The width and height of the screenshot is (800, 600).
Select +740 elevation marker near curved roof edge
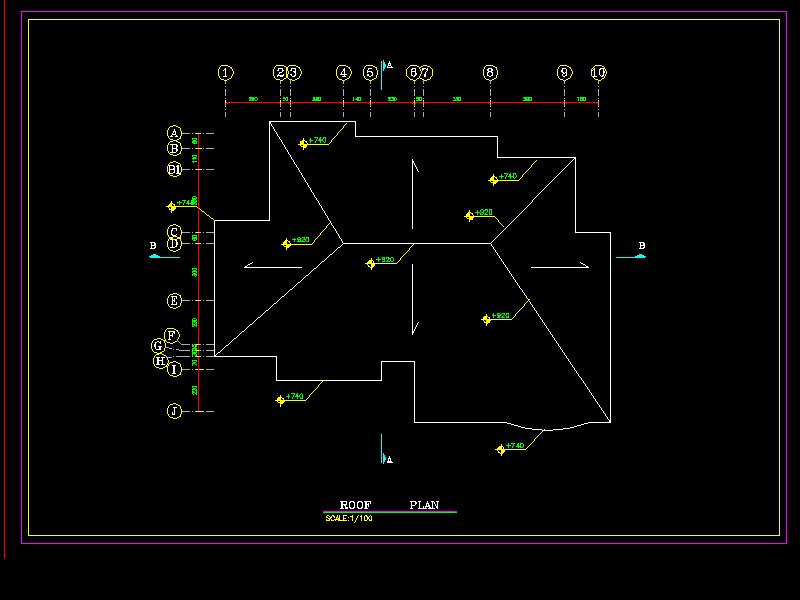click(501, 450)
